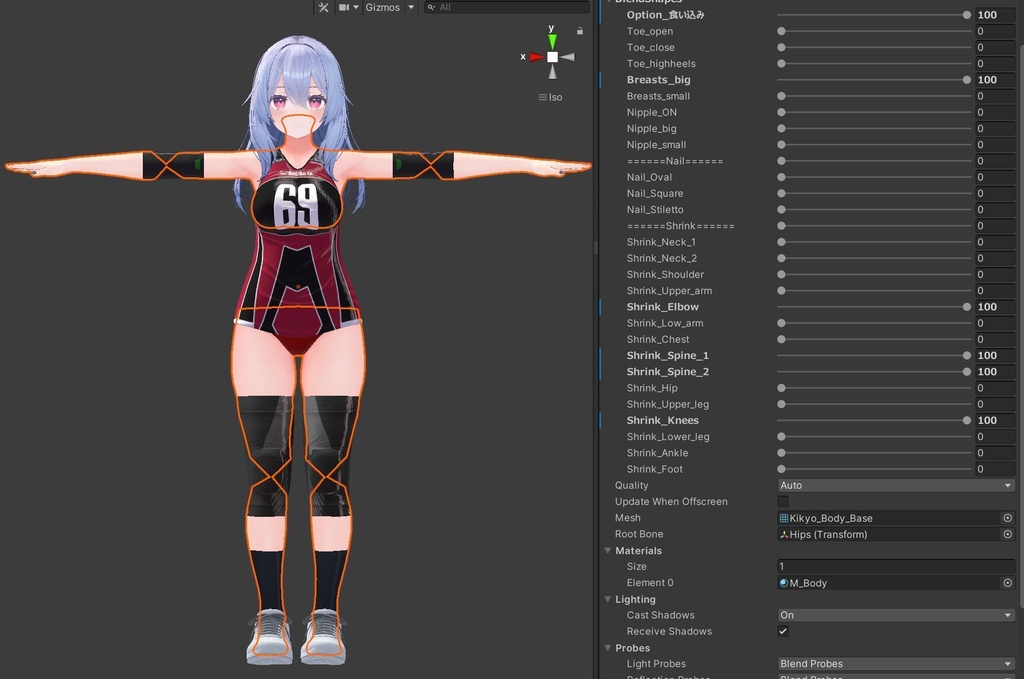1024x679 pixels.
Task: Click the Shrink_Spine_1 value field
Action: pyautogui.click(x=995, y=355)
